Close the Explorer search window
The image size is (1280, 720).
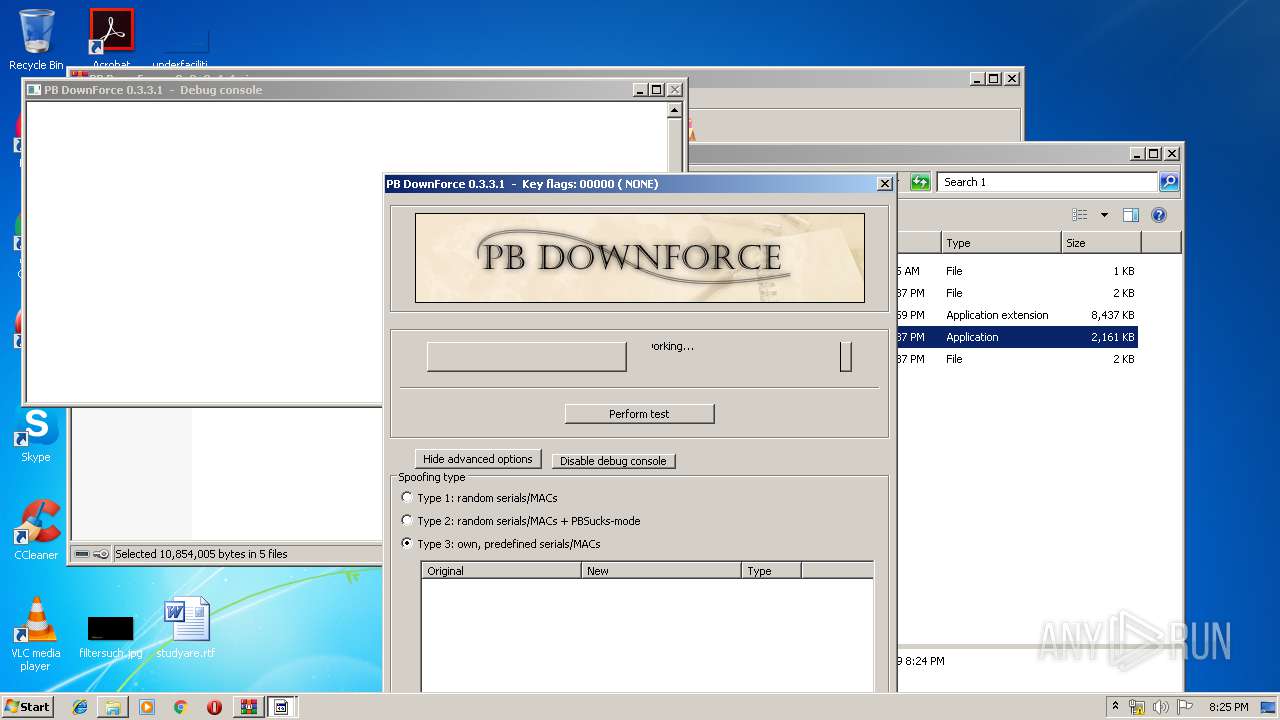(1172, 154)
